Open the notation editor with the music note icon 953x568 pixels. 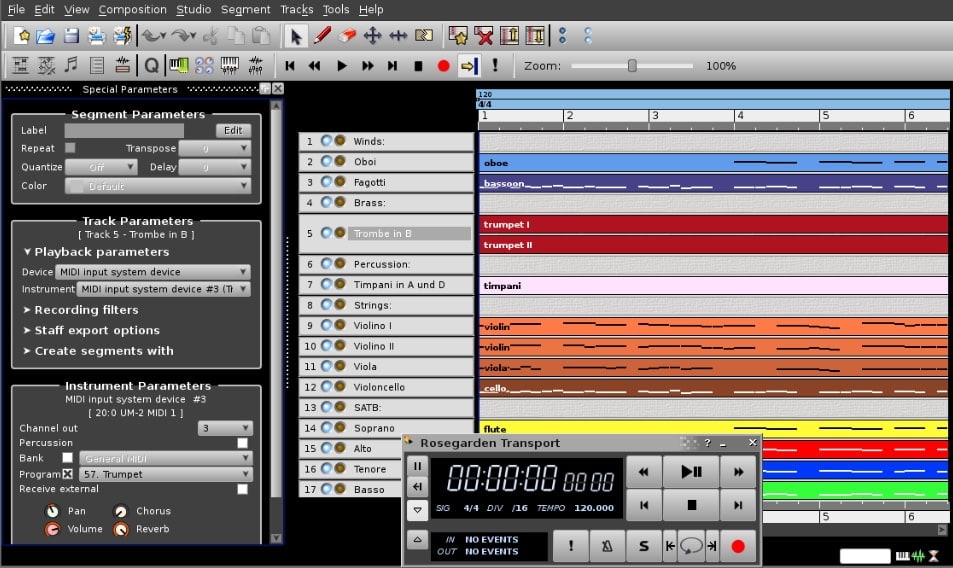tap(71, 64)
